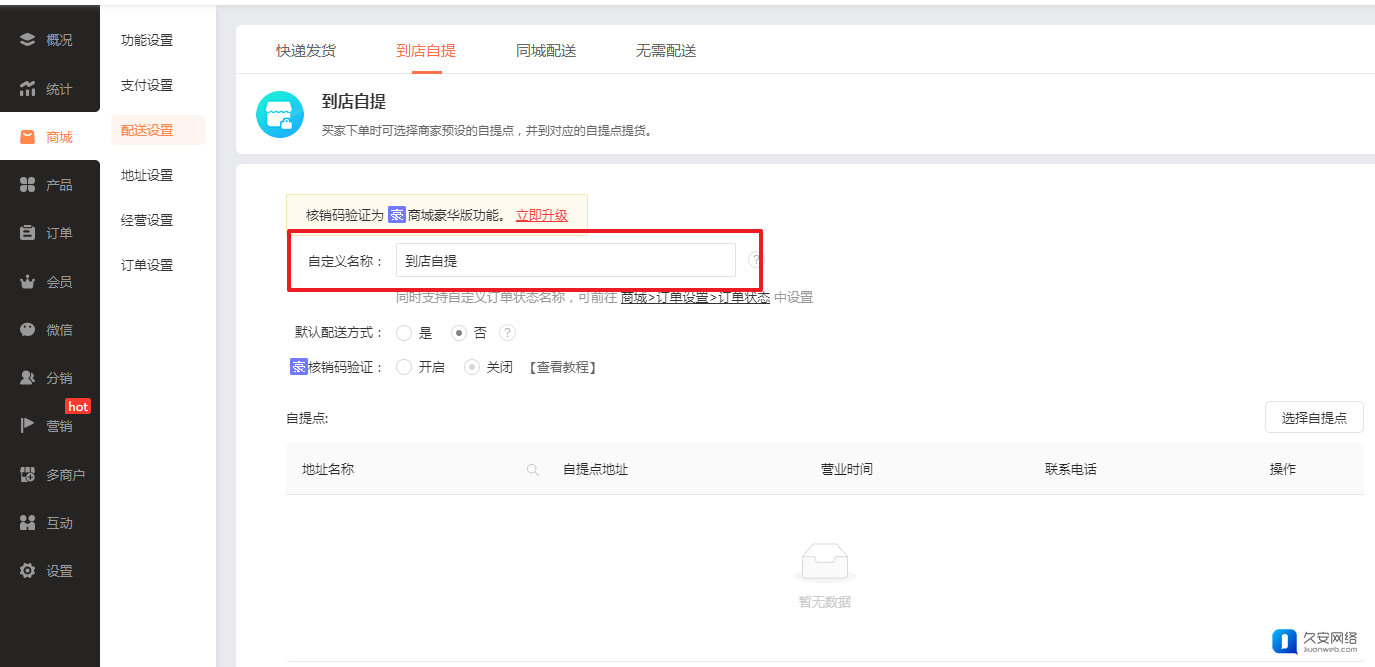Screen dimensions: 1375x667
Task: Open the 无需配送 tab
Action: click(666, 51)
